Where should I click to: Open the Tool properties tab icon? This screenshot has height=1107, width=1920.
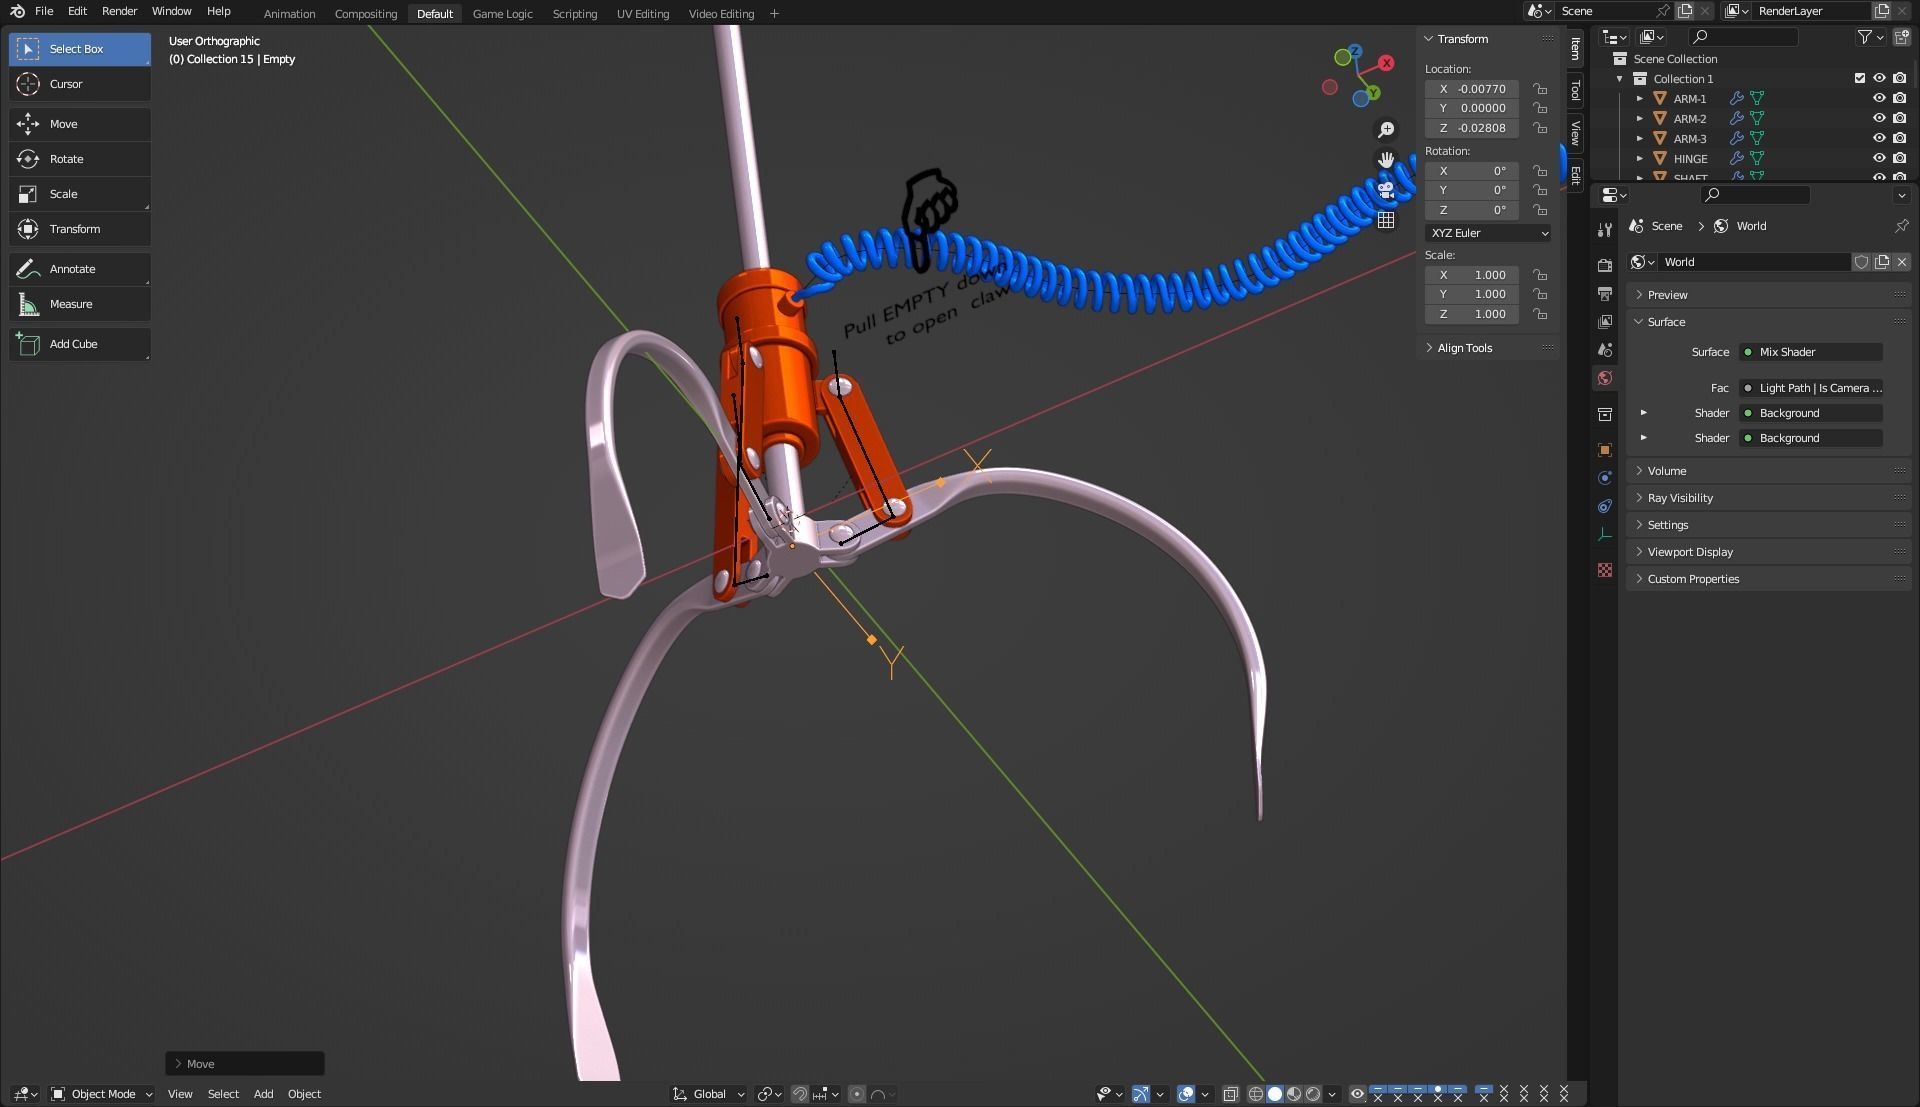click(x=1605, y=230)
